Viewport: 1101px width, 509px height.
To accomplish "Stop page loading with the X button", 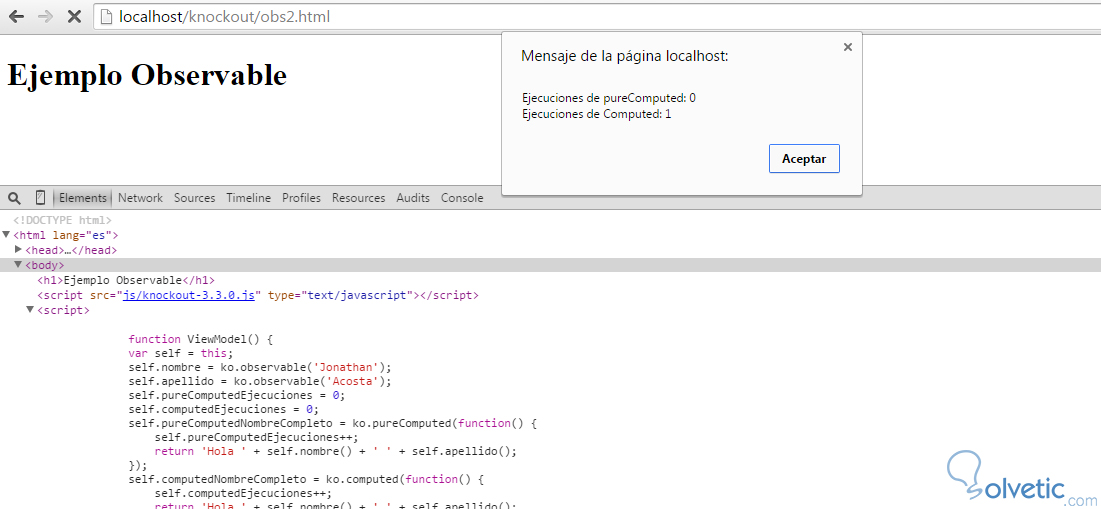I will point(74,18).
